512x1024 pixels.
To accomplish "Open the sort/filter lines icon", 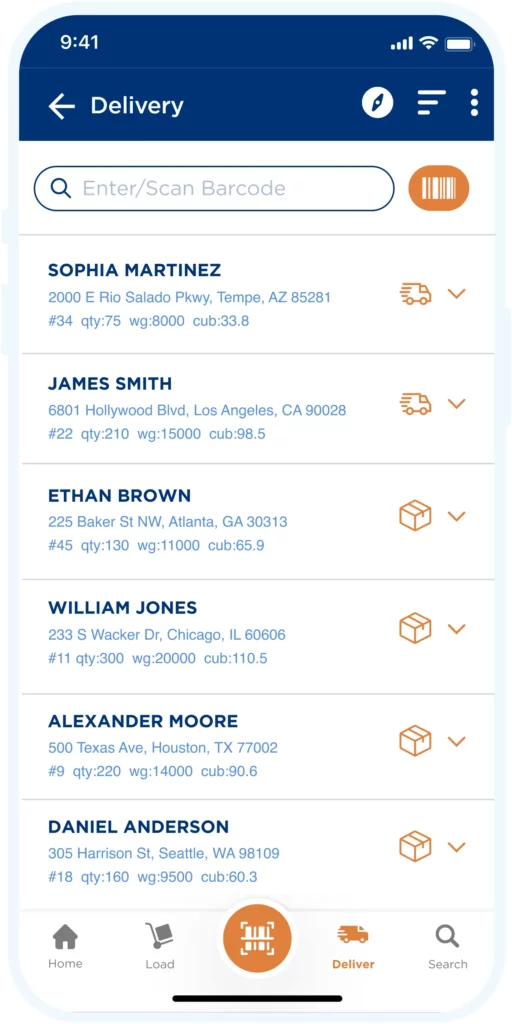I will coord(432,103).
